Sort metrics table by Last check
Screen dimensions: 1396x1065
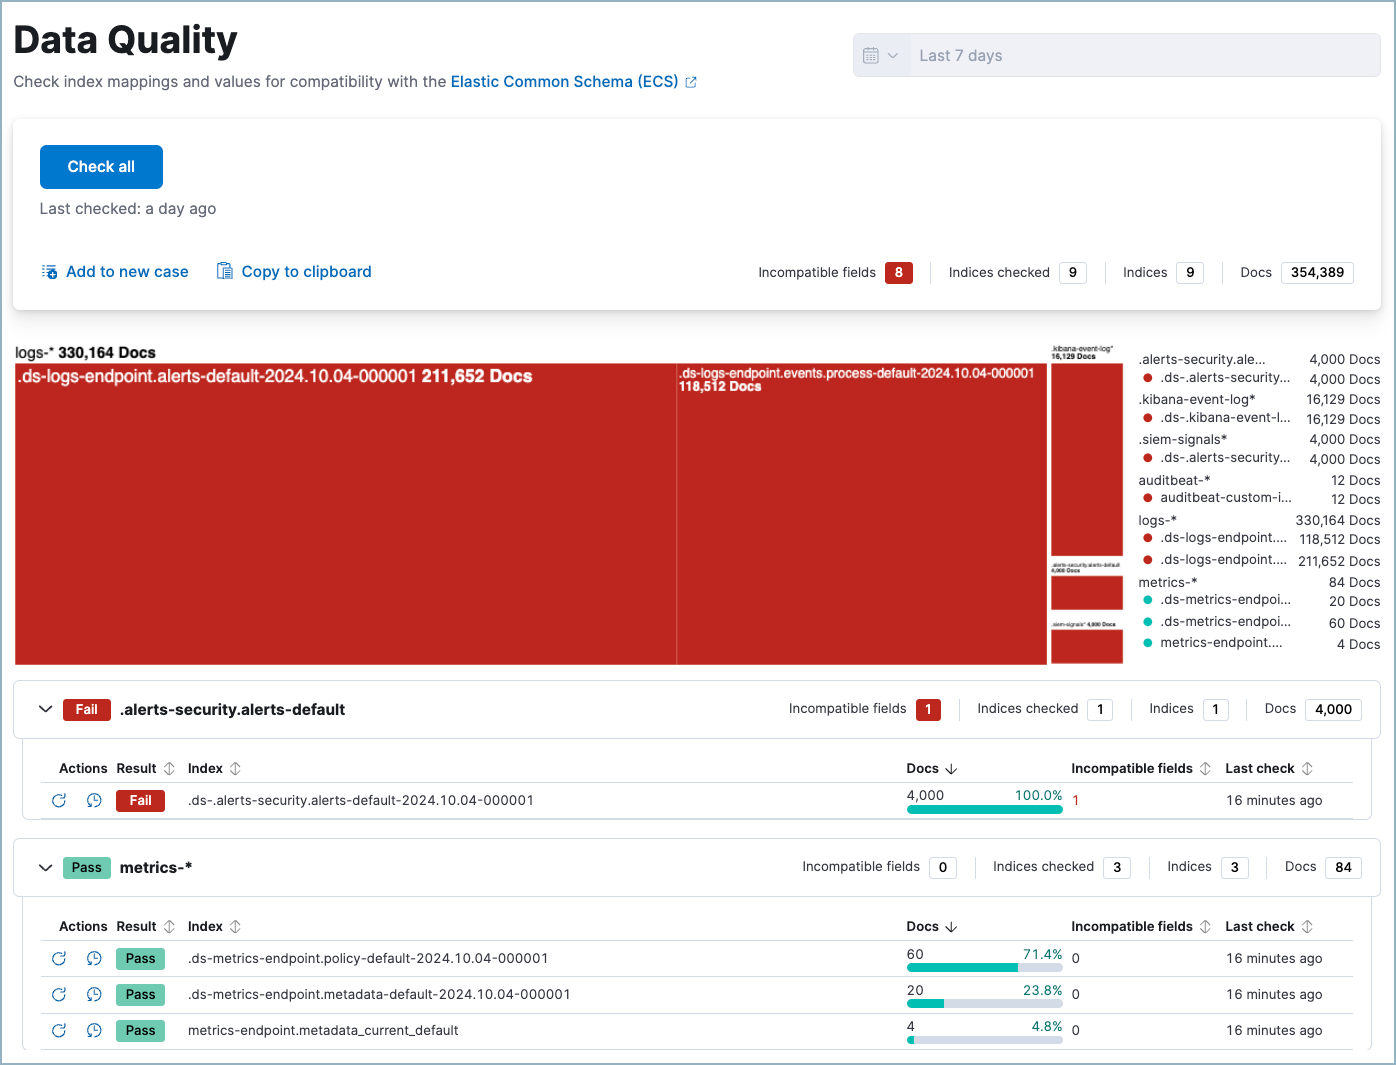click(1268, 926)
